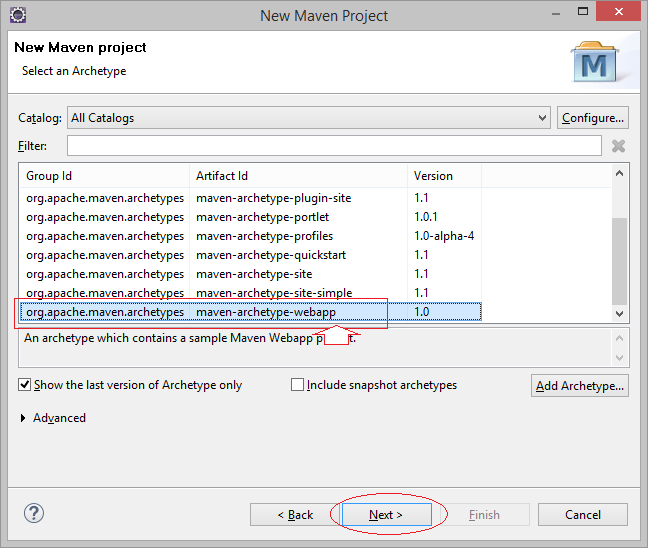The width and height of the screenshot is (648, 548).
Task: Click the archetype list scrollbar thumb
Action: point(619,261)
